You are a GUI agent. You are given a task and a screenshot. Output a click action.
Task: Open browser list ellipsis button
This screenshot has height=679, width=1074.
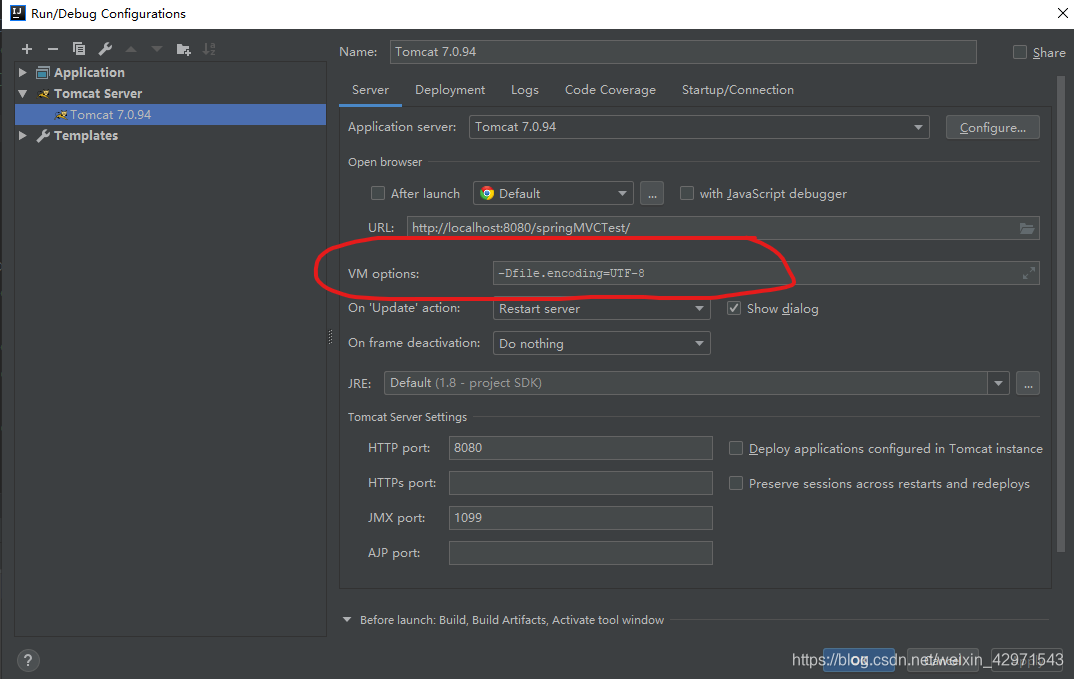[652, 194]
